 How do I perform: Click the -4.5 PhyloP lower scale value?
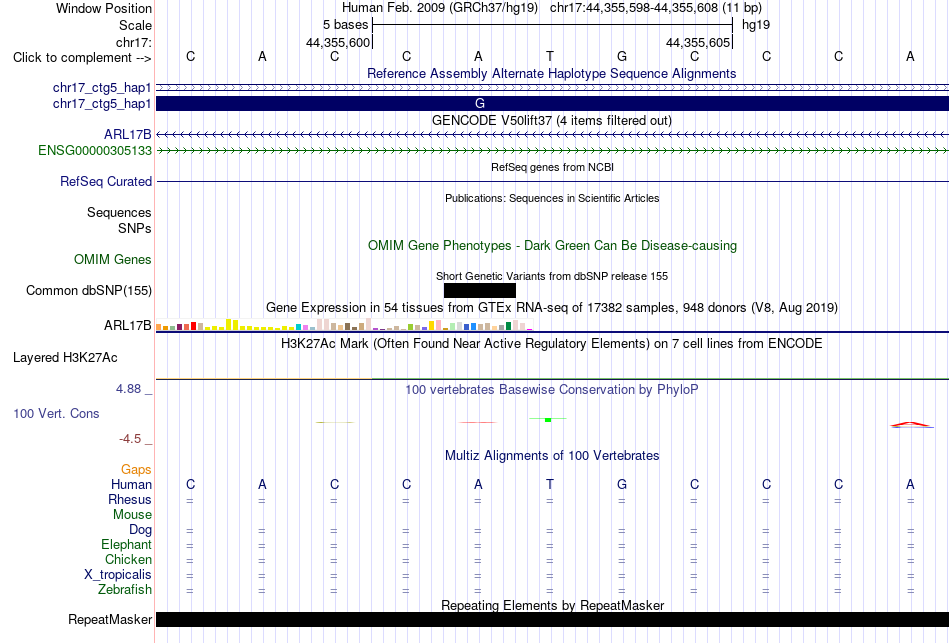130,439
